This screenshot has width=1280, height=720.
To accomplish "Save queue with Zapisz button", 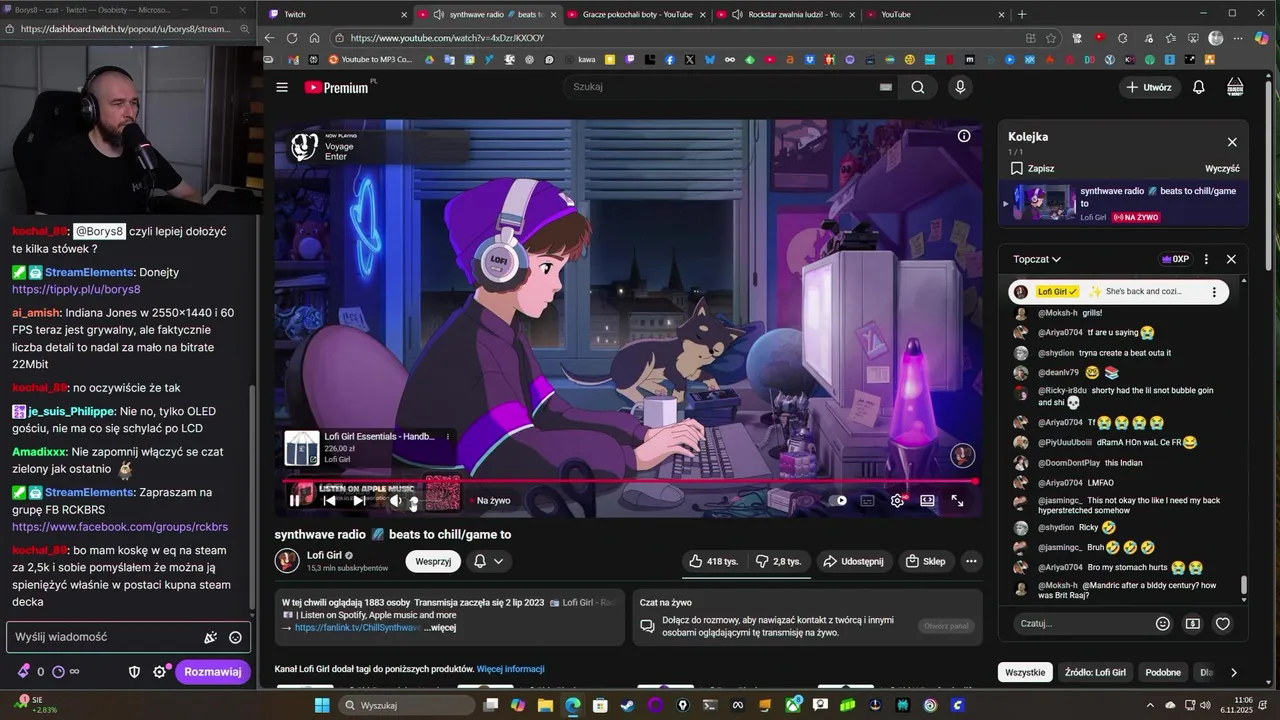I will 1032,169.
